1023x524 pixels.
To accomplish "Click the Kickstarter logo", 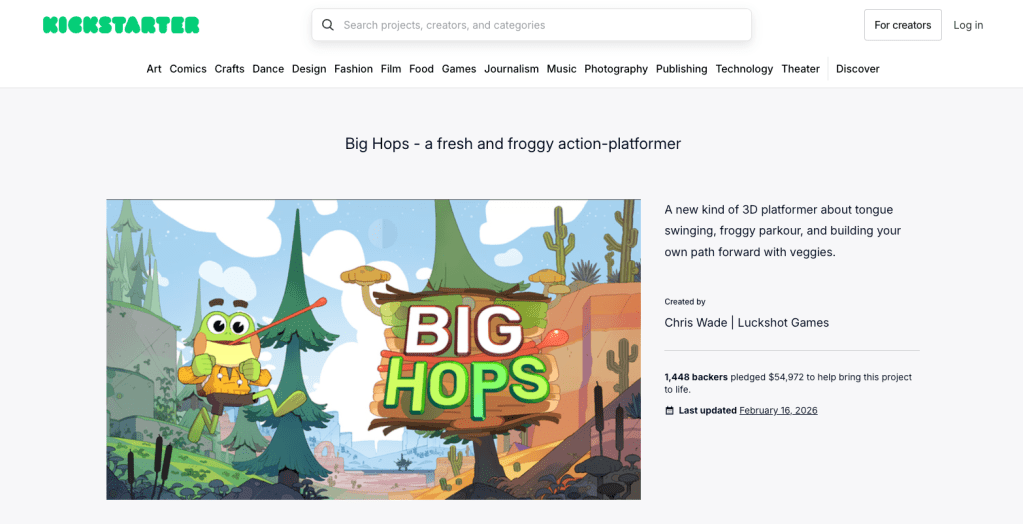I will [121, 25].
